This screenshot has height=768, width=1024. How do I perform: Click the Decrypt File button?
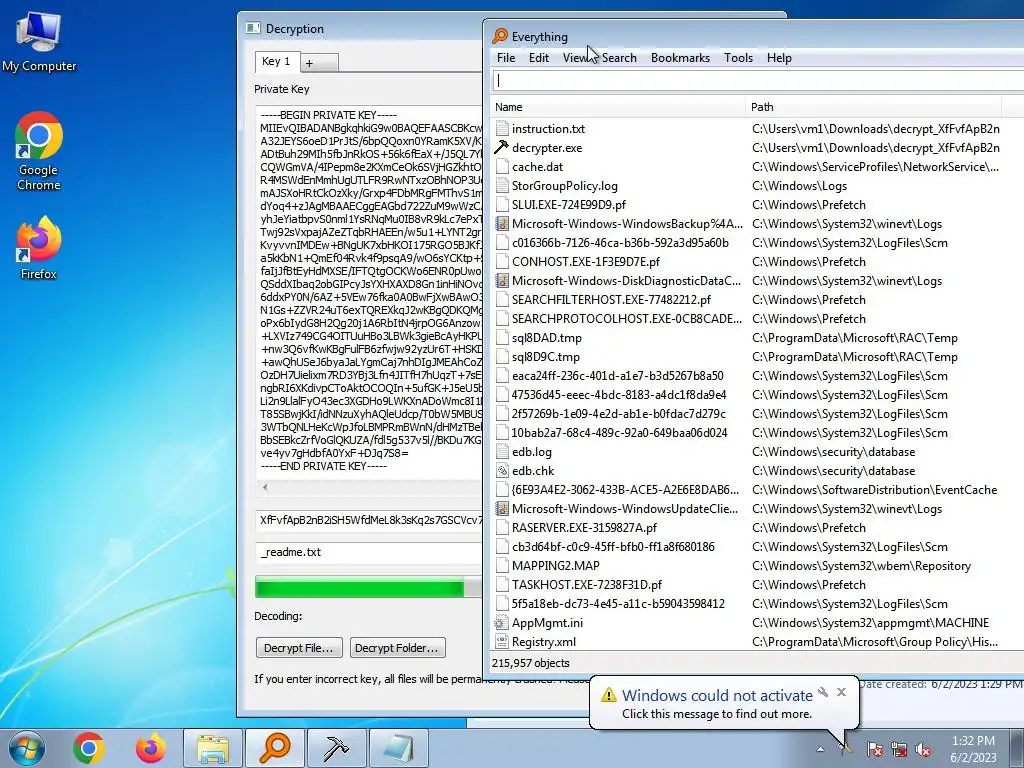pos(298,648)
